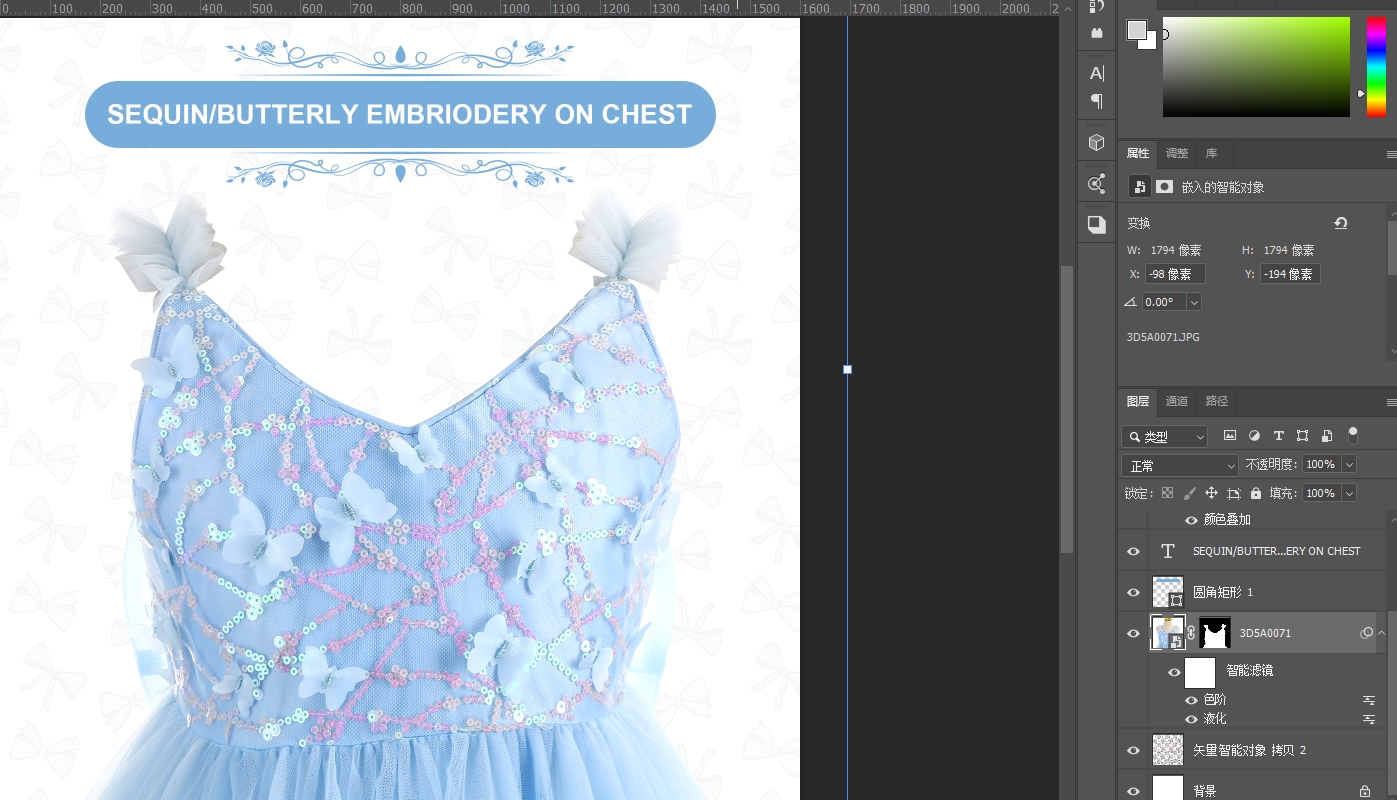1397x800 pixels.
Task: Filter layers by adjustment layer icon
Action: click(x=1254, y=436)
